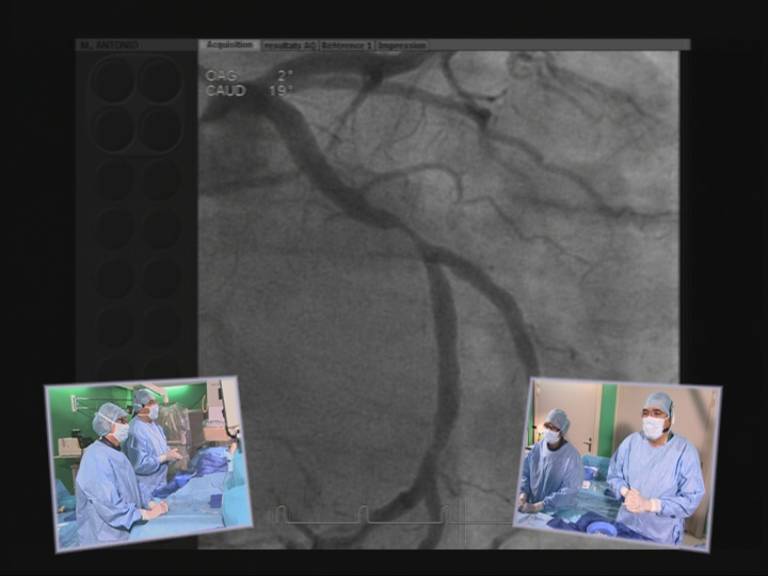Choose the third-row left thumbnail slot
Image resolution: width=768 pixels, height=576 pixels.
113,179
